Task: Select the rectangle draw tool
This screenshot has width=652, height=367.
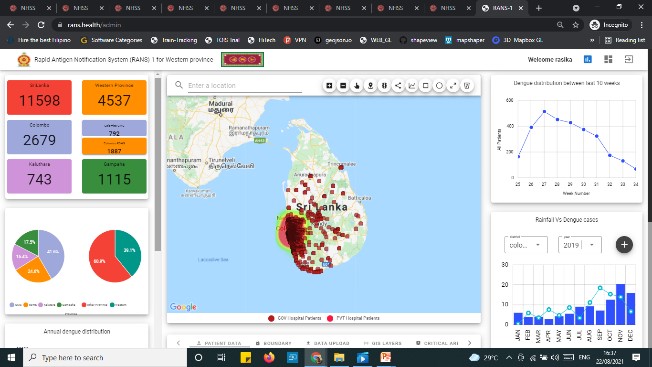Action: pos(425,86)
